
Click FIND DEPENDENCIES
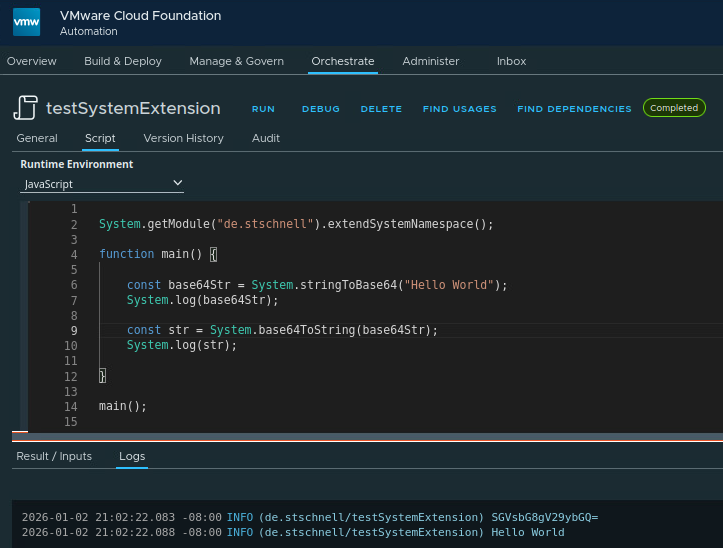pos(574,109)
